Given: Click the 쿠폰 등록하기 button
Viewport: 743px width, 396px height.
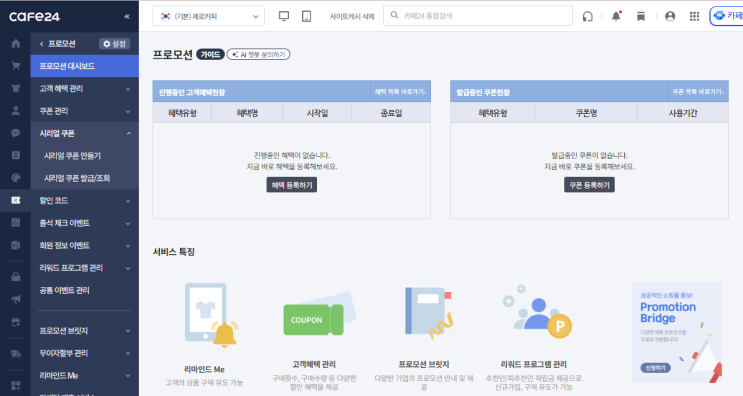Looking at the screenshot, I should (589, 185).
